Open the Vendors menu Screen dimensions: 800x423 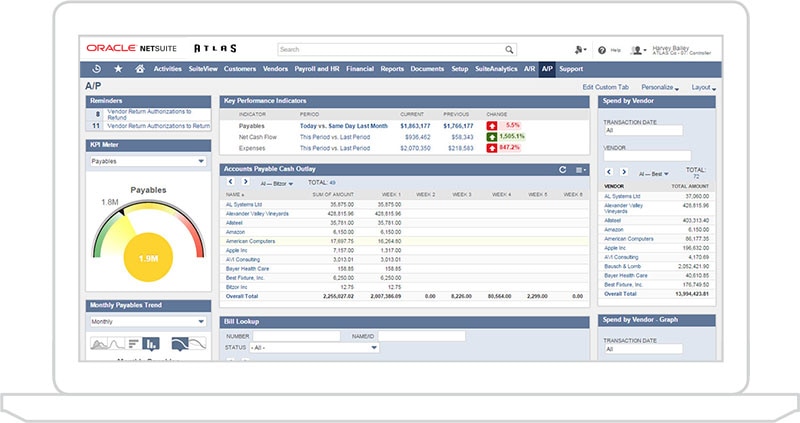(277, 69)
